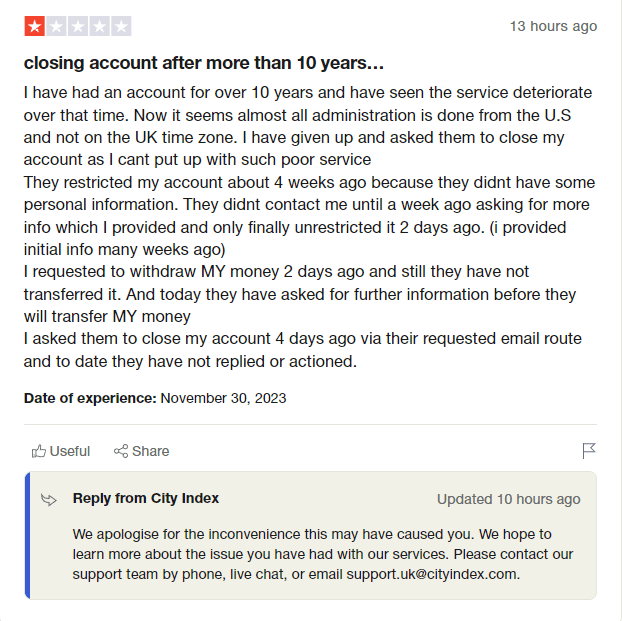Click the 'Date of experience' label
The width and height of the screenshot is (622, 621).
[x=90, y=398]
